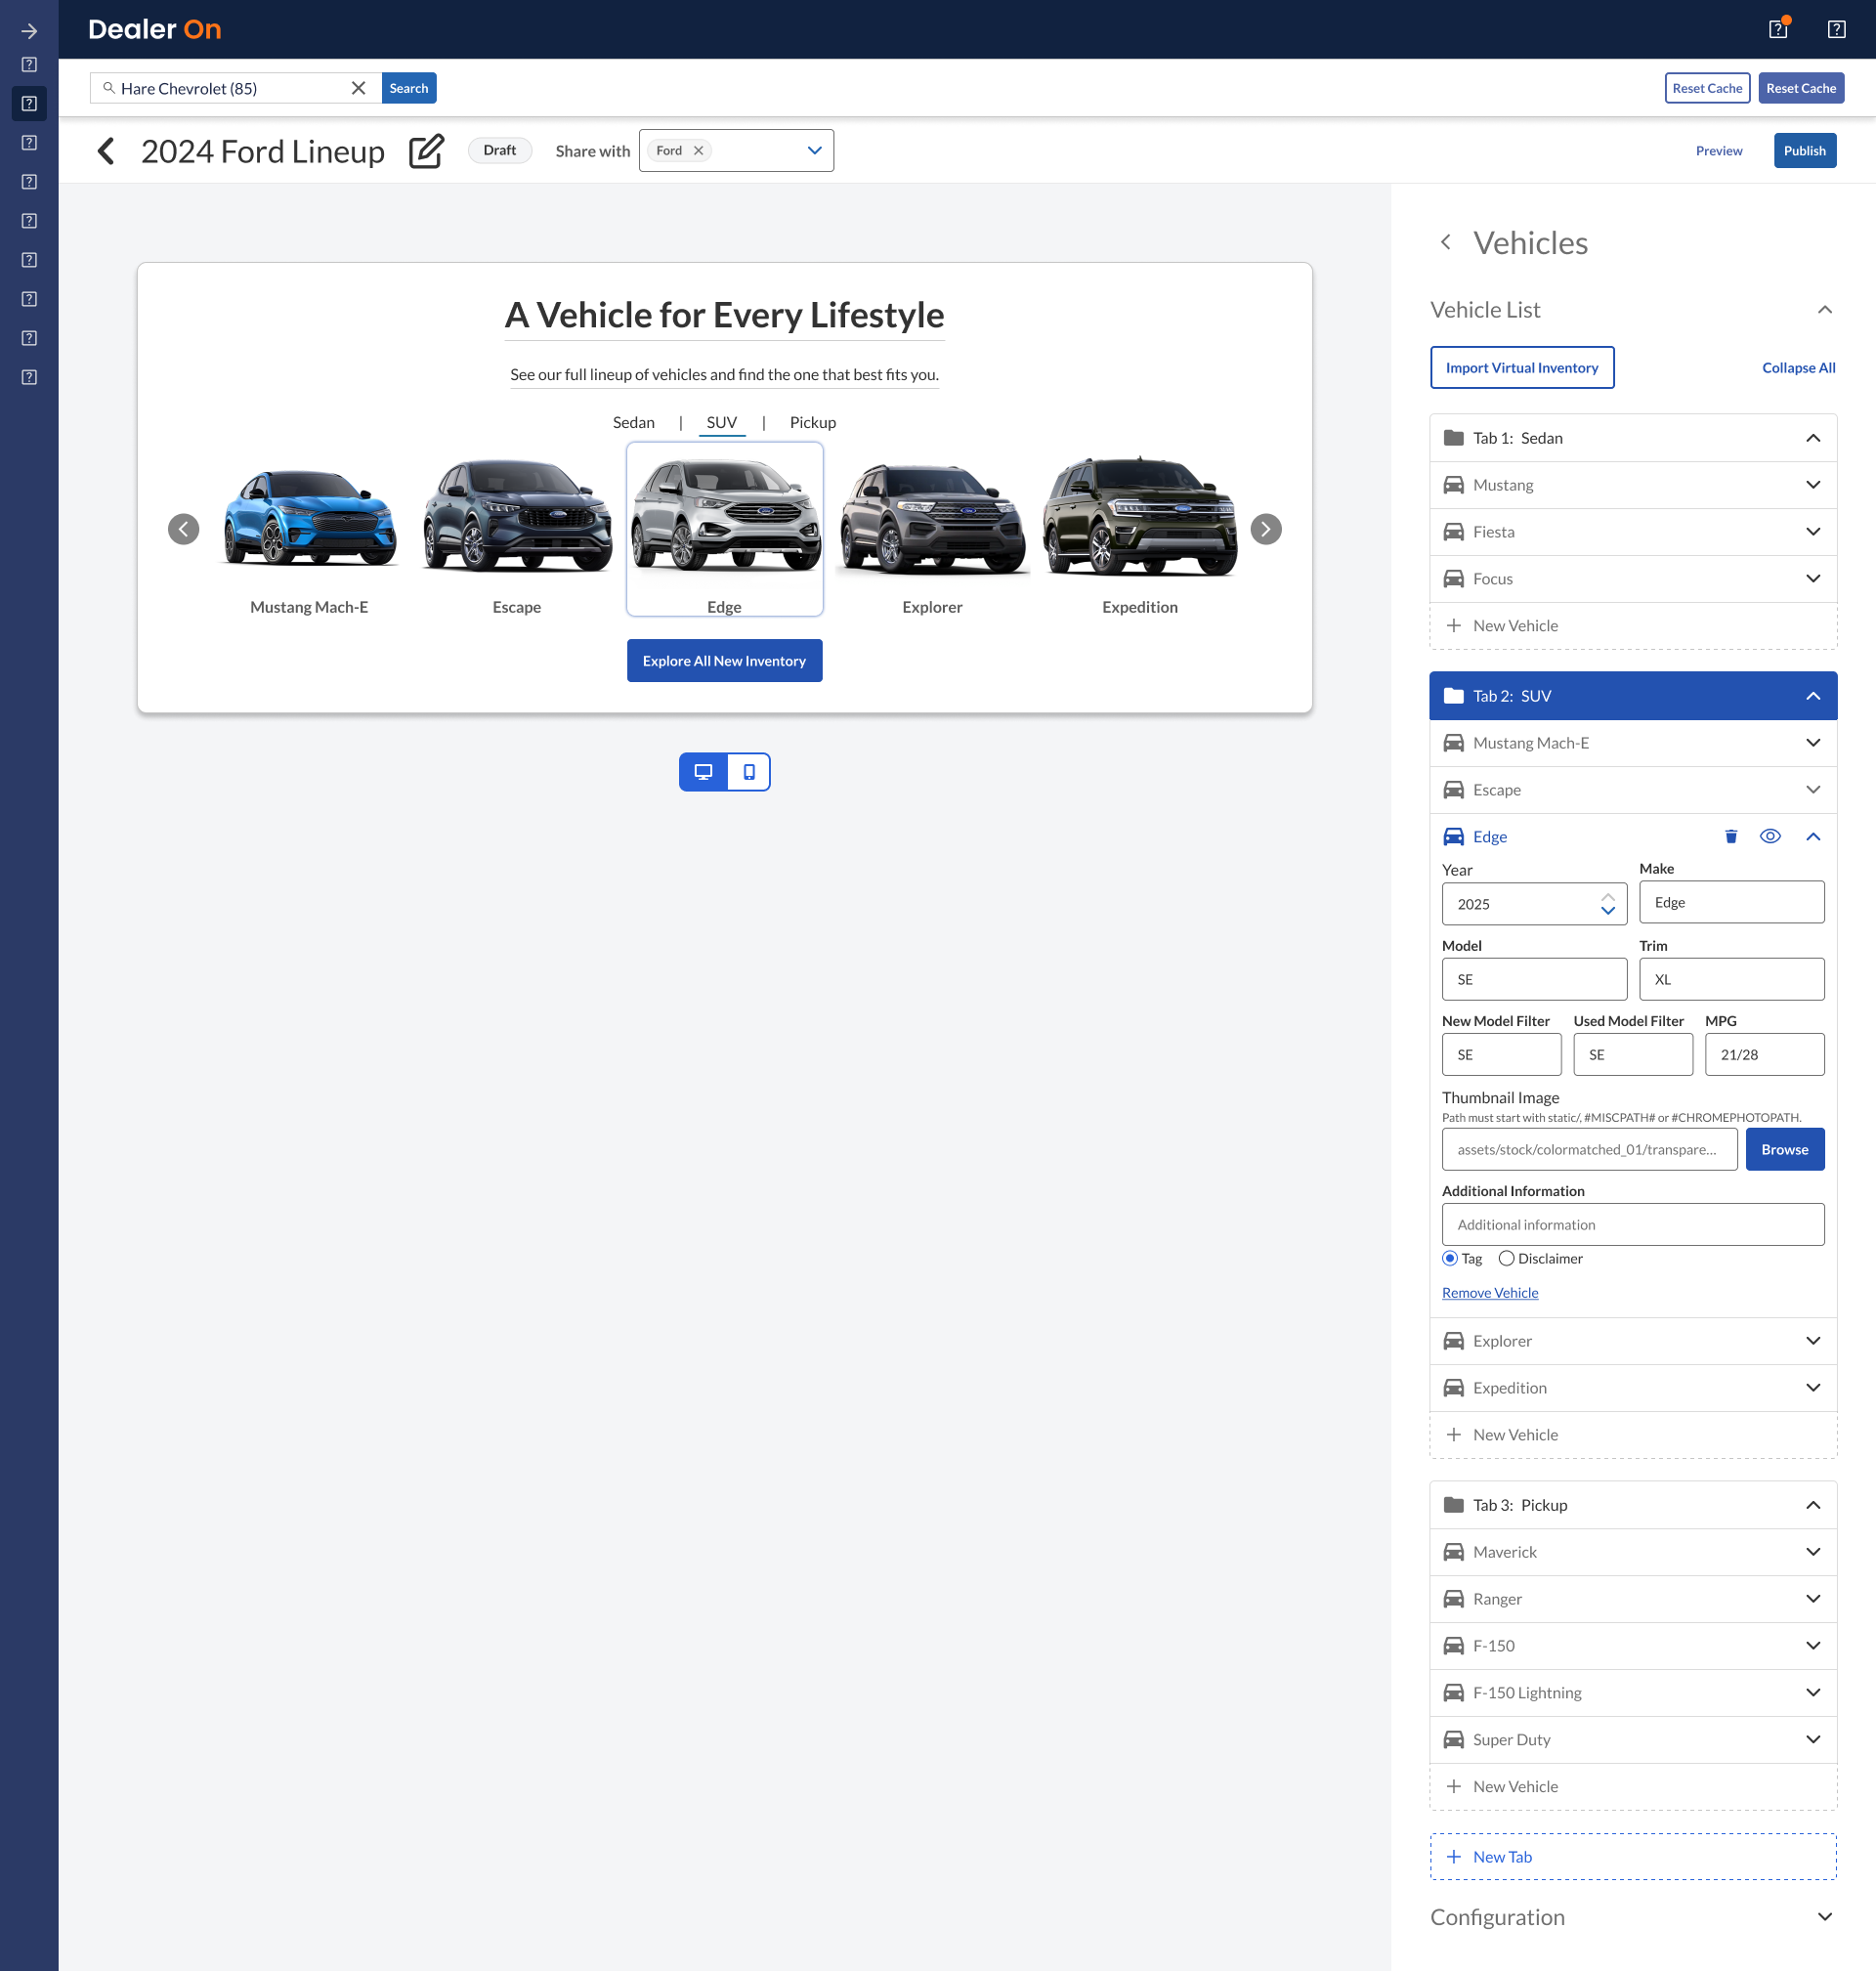The image size is (1876, 1971).
Task: Expand the F-150 Lightning row
Action: pyautogui.click(x=1813, y=1693)
